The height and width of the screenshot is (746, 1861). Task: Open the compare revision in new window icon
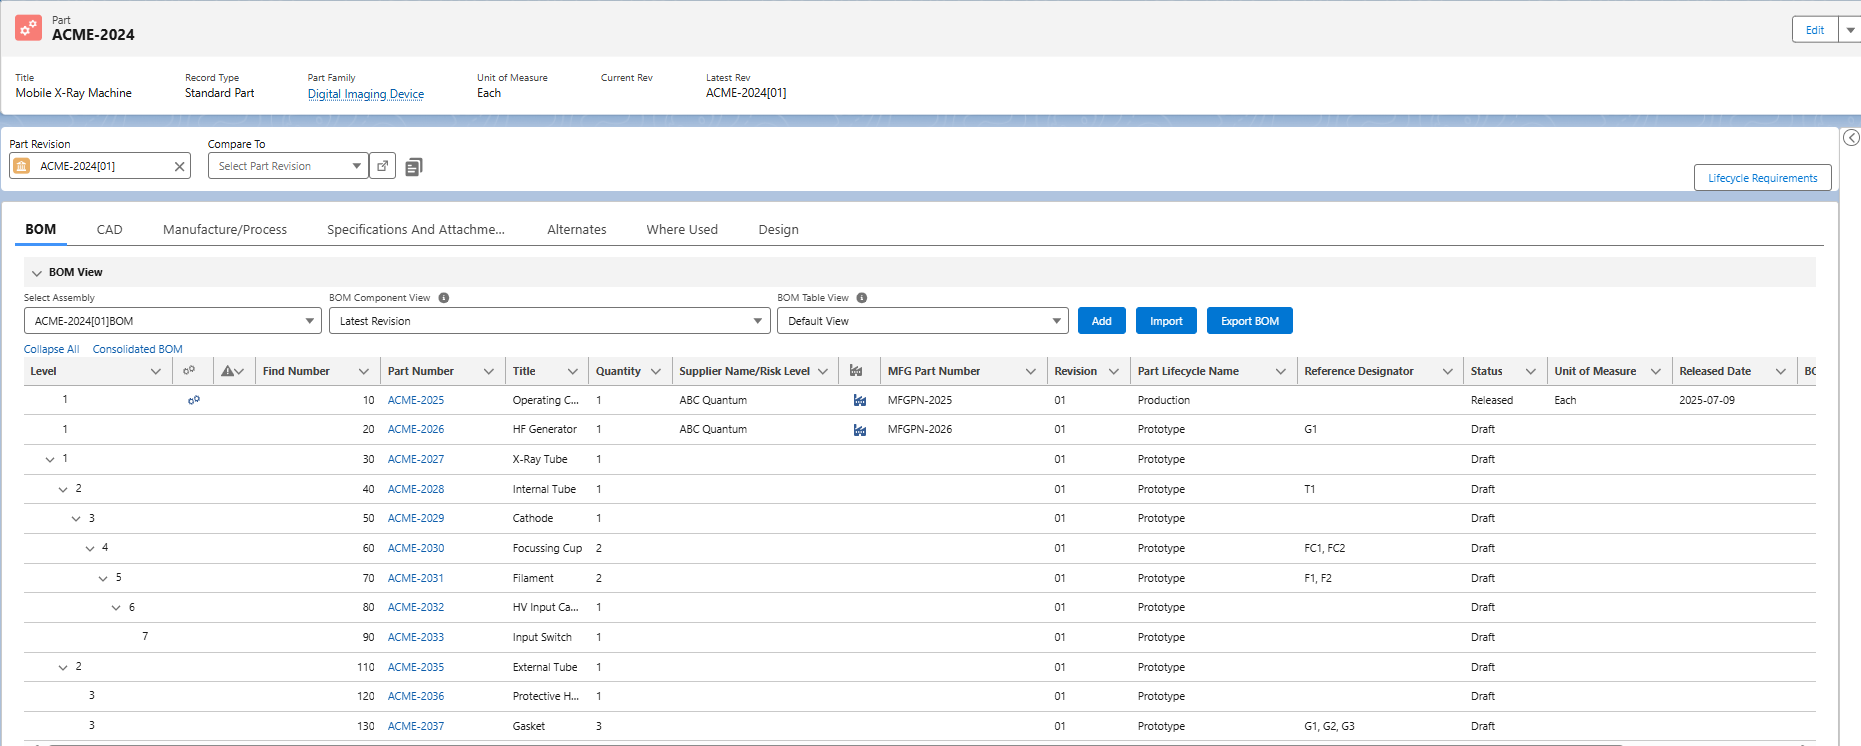tap(382, 166)
